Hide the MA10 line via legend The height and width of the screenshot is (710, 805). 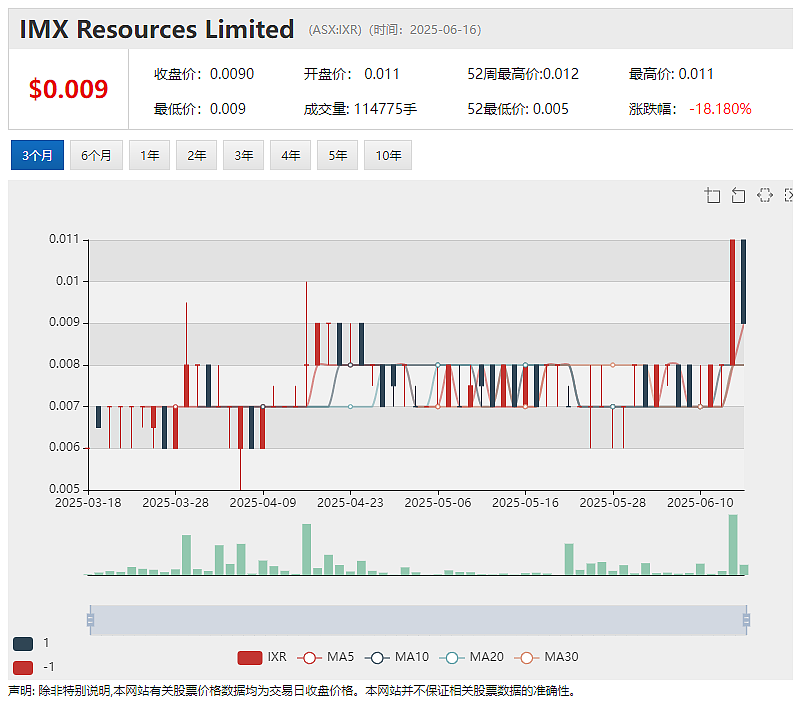(396, 657)
